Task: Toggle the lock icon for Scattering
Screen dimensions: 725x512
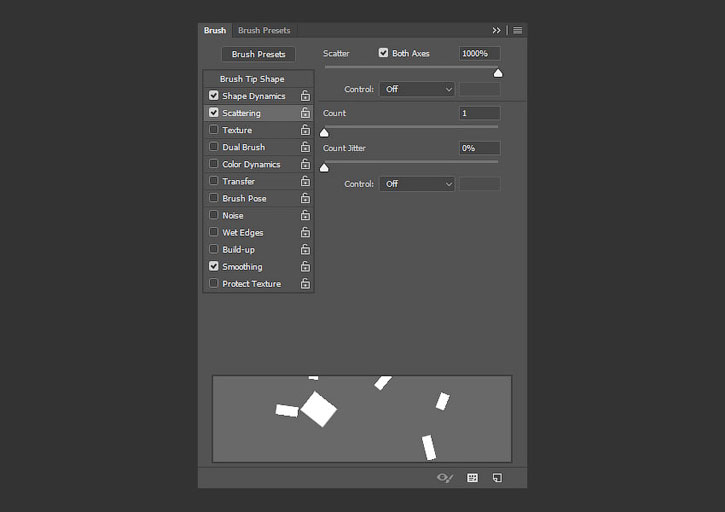Action: pos(305,113)
